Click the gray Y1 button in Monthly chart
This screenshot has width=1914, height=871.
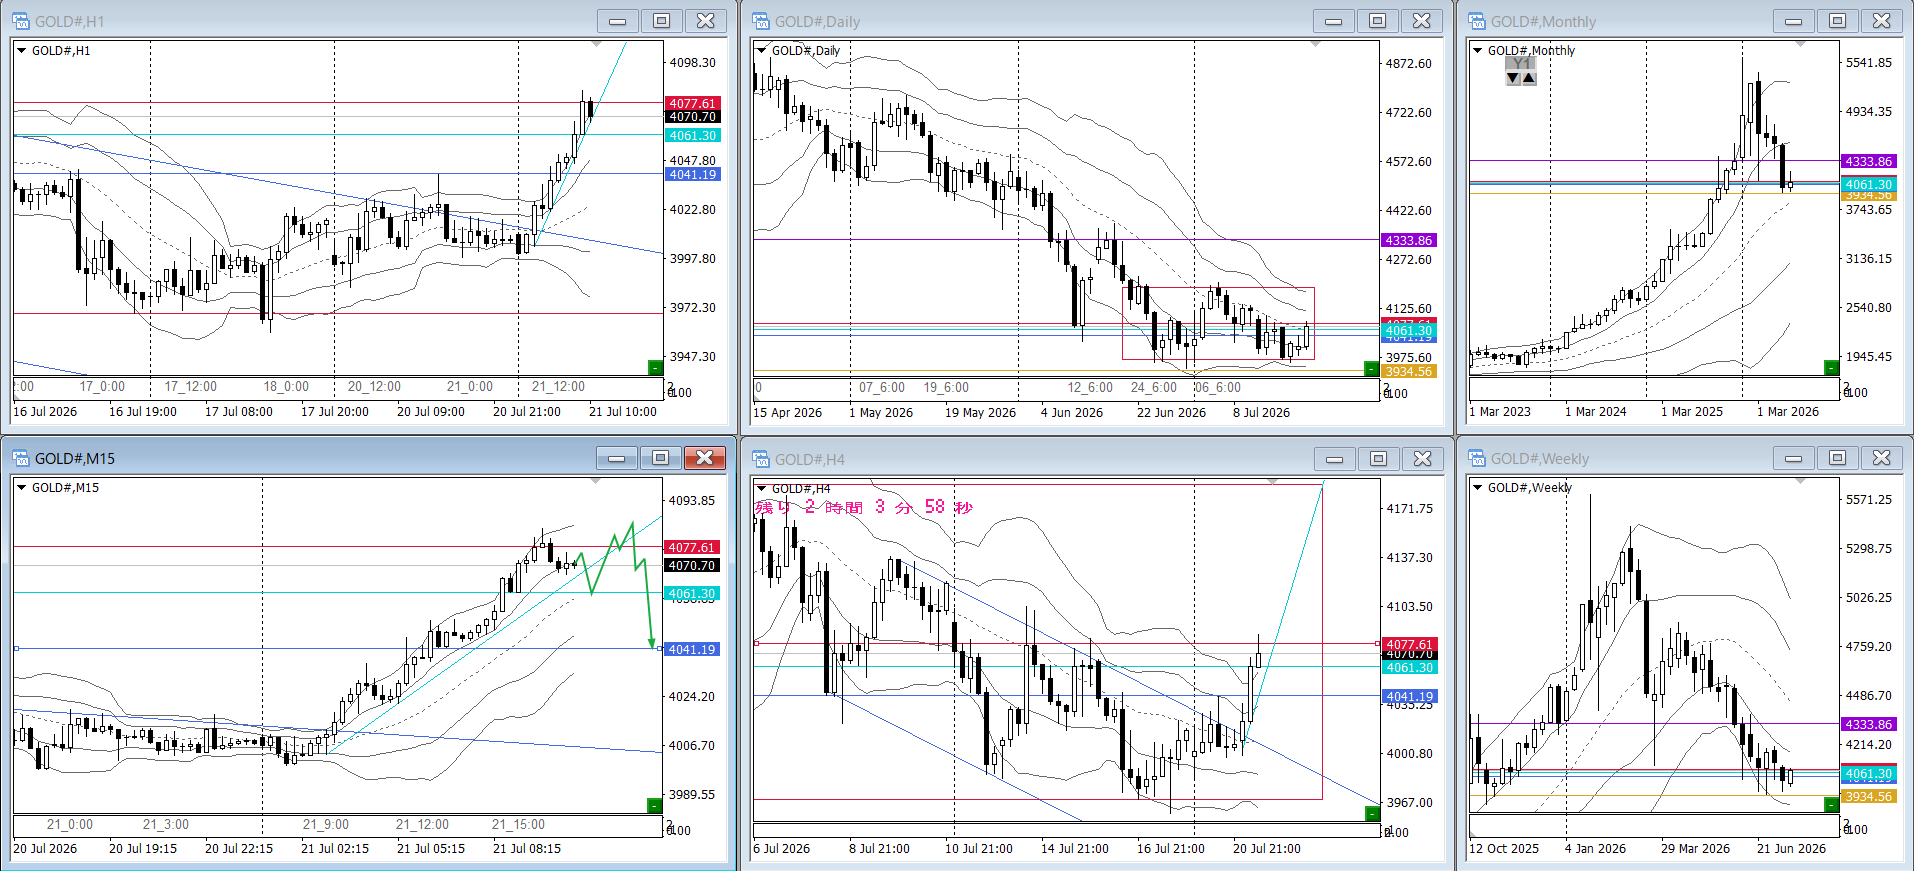point(1521,63)
